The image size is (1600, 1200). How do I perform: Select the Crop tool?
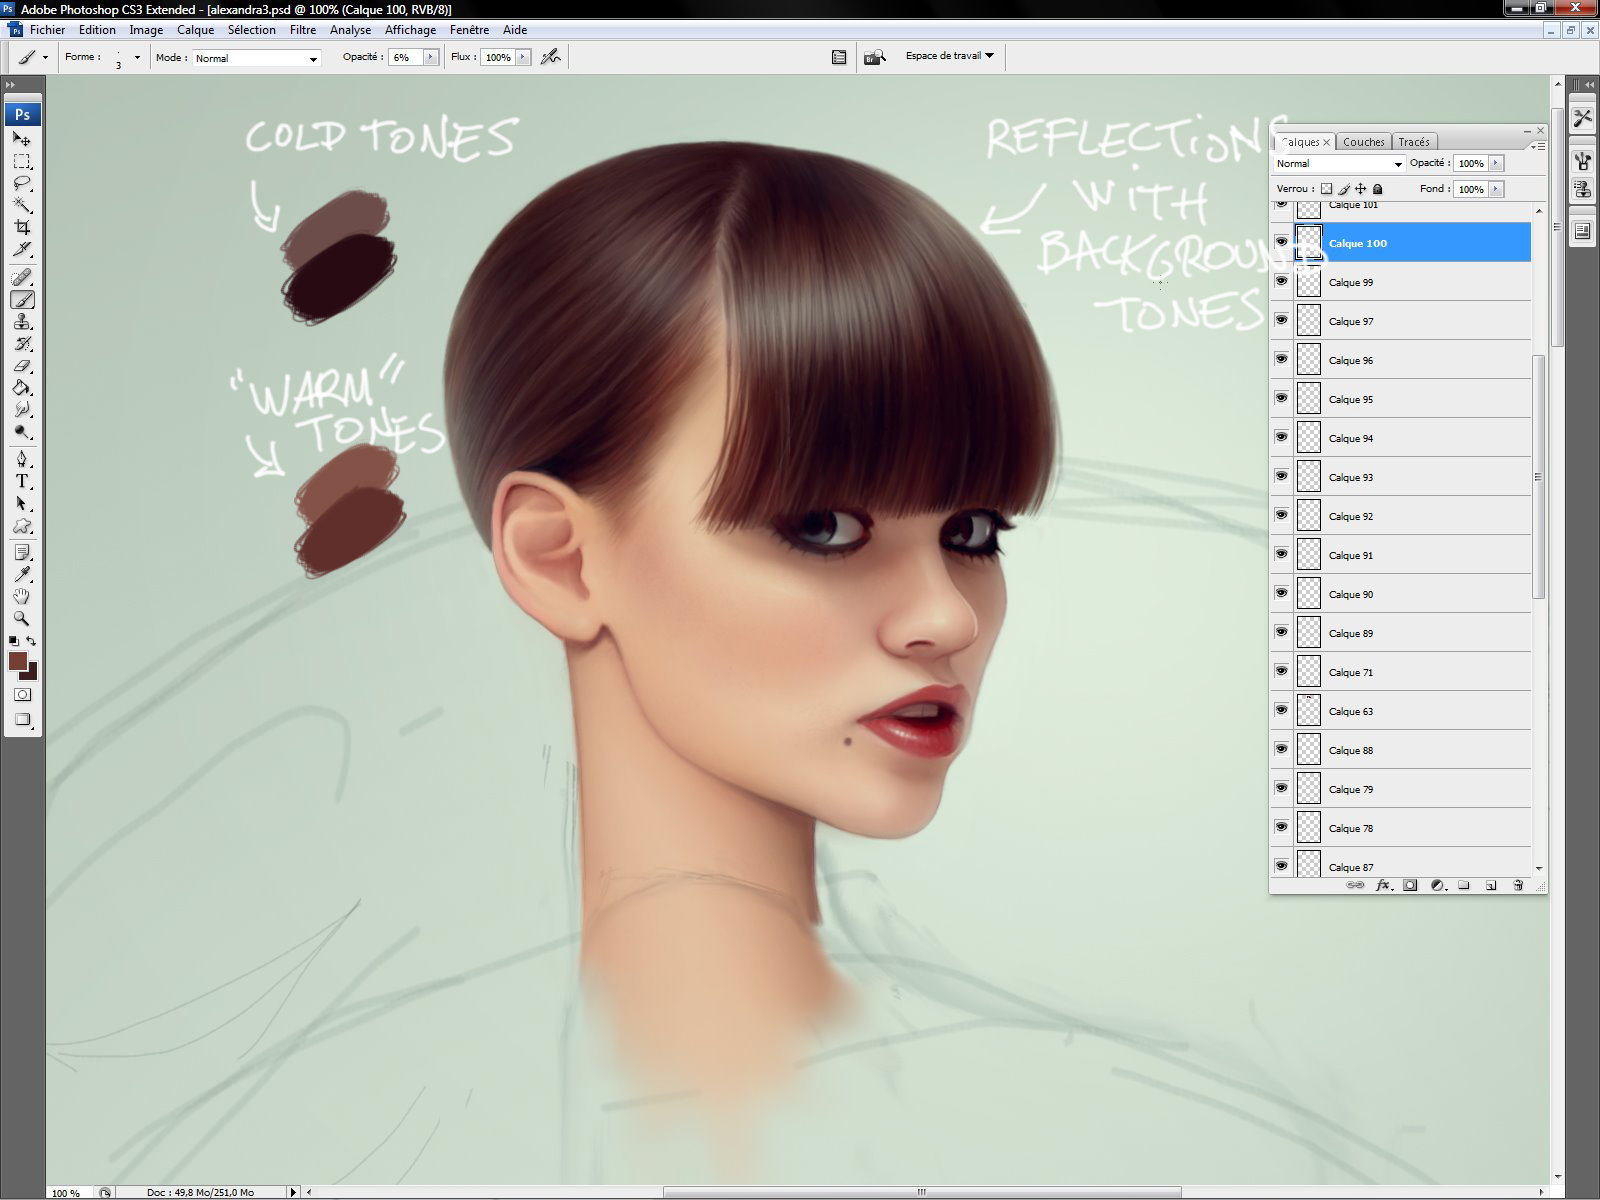[x=22, y=228]
